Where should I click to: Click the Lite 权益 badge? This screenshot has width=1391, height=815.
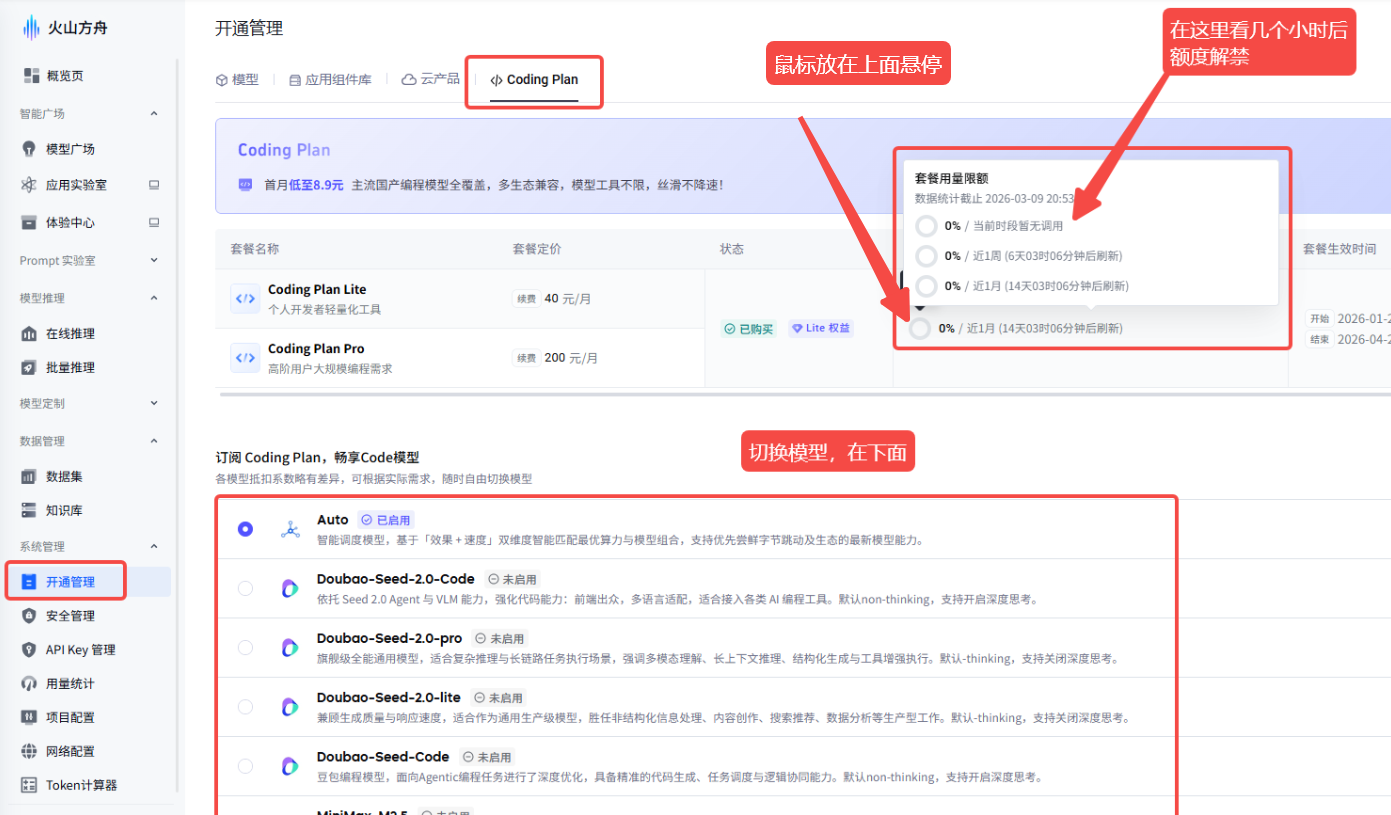821,328
